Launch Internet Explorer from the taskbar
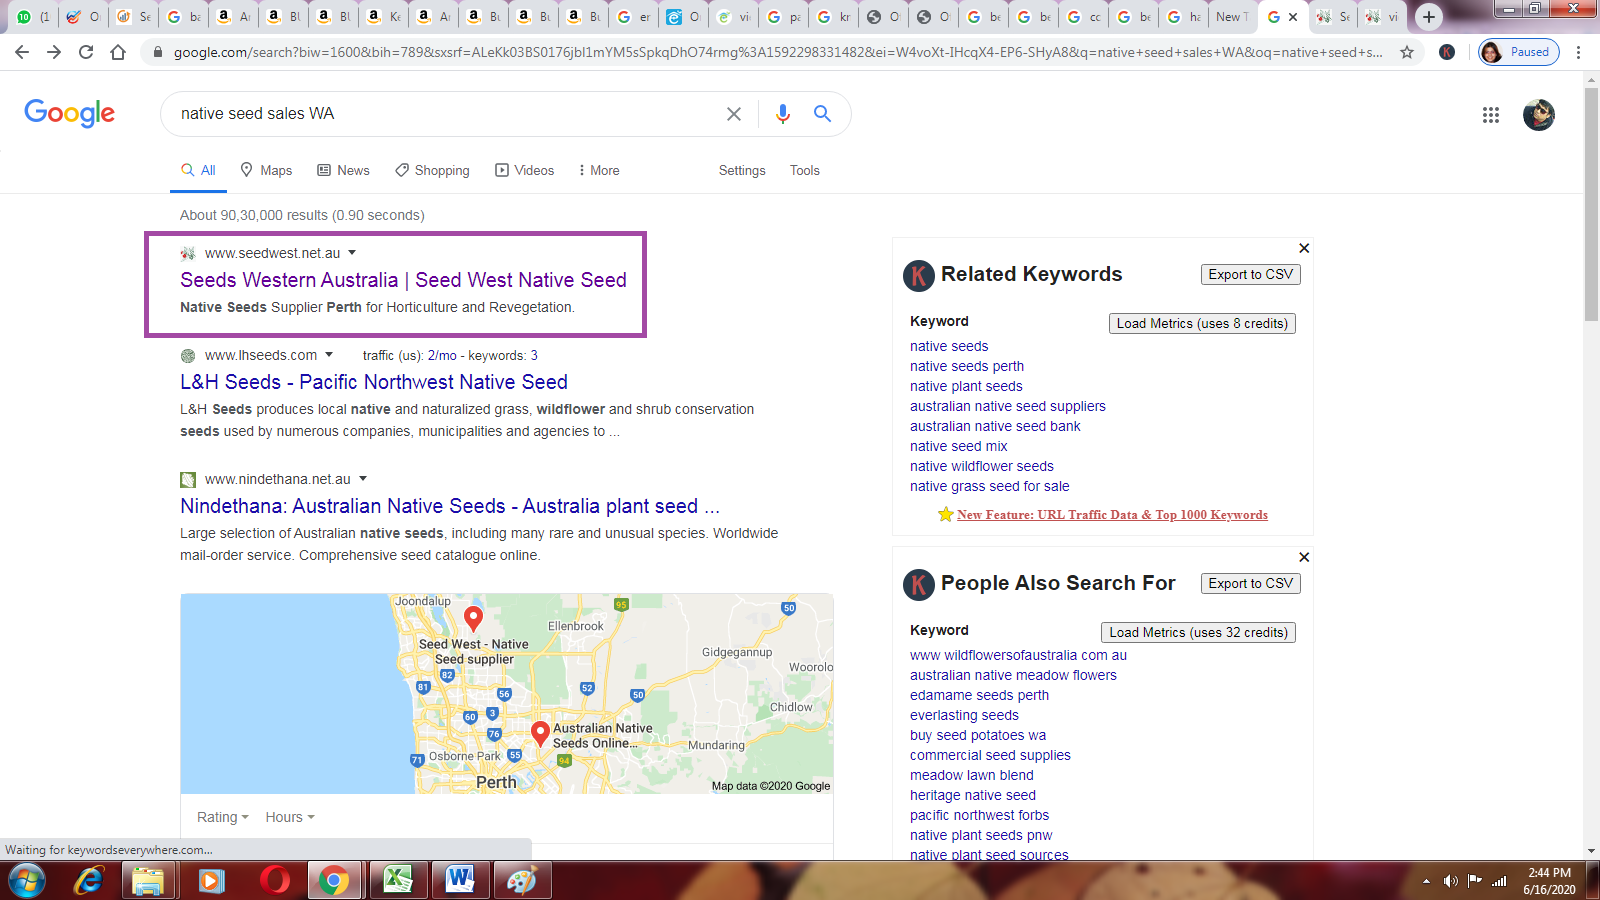The height and width of the screenshot is (900, 1600). click(x=89, y=881)
